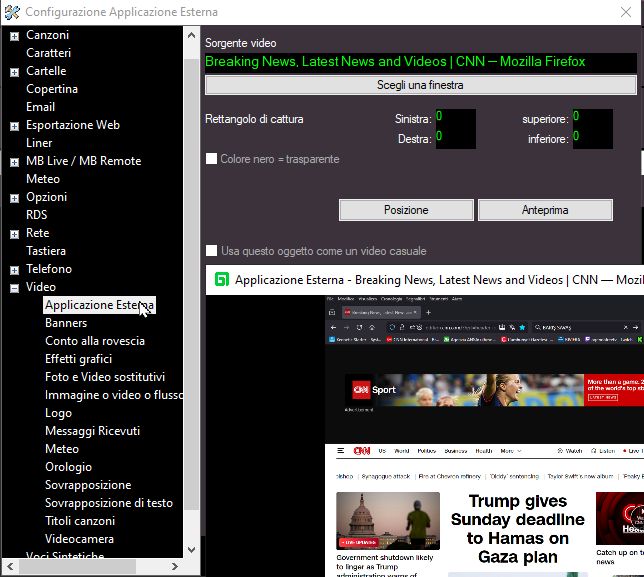644x577 pixels.
Task: Click the Posizione button
Action: coord(406,210)
